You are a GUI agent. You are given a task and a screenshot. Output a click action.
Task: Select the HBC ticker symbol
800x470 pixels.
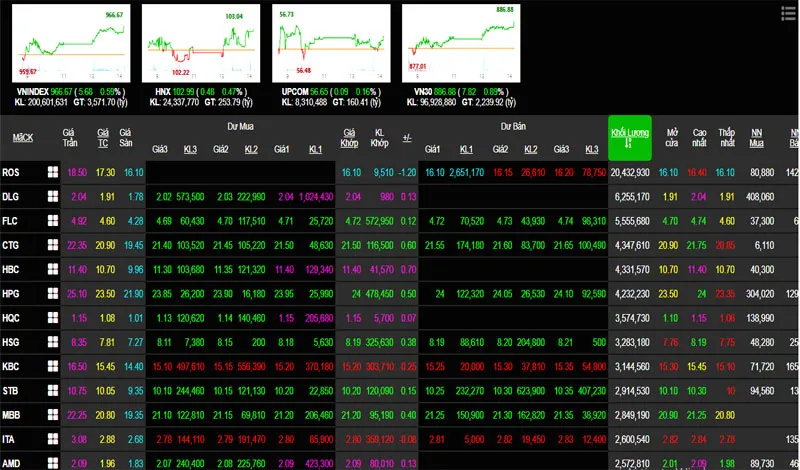point(10,269)
